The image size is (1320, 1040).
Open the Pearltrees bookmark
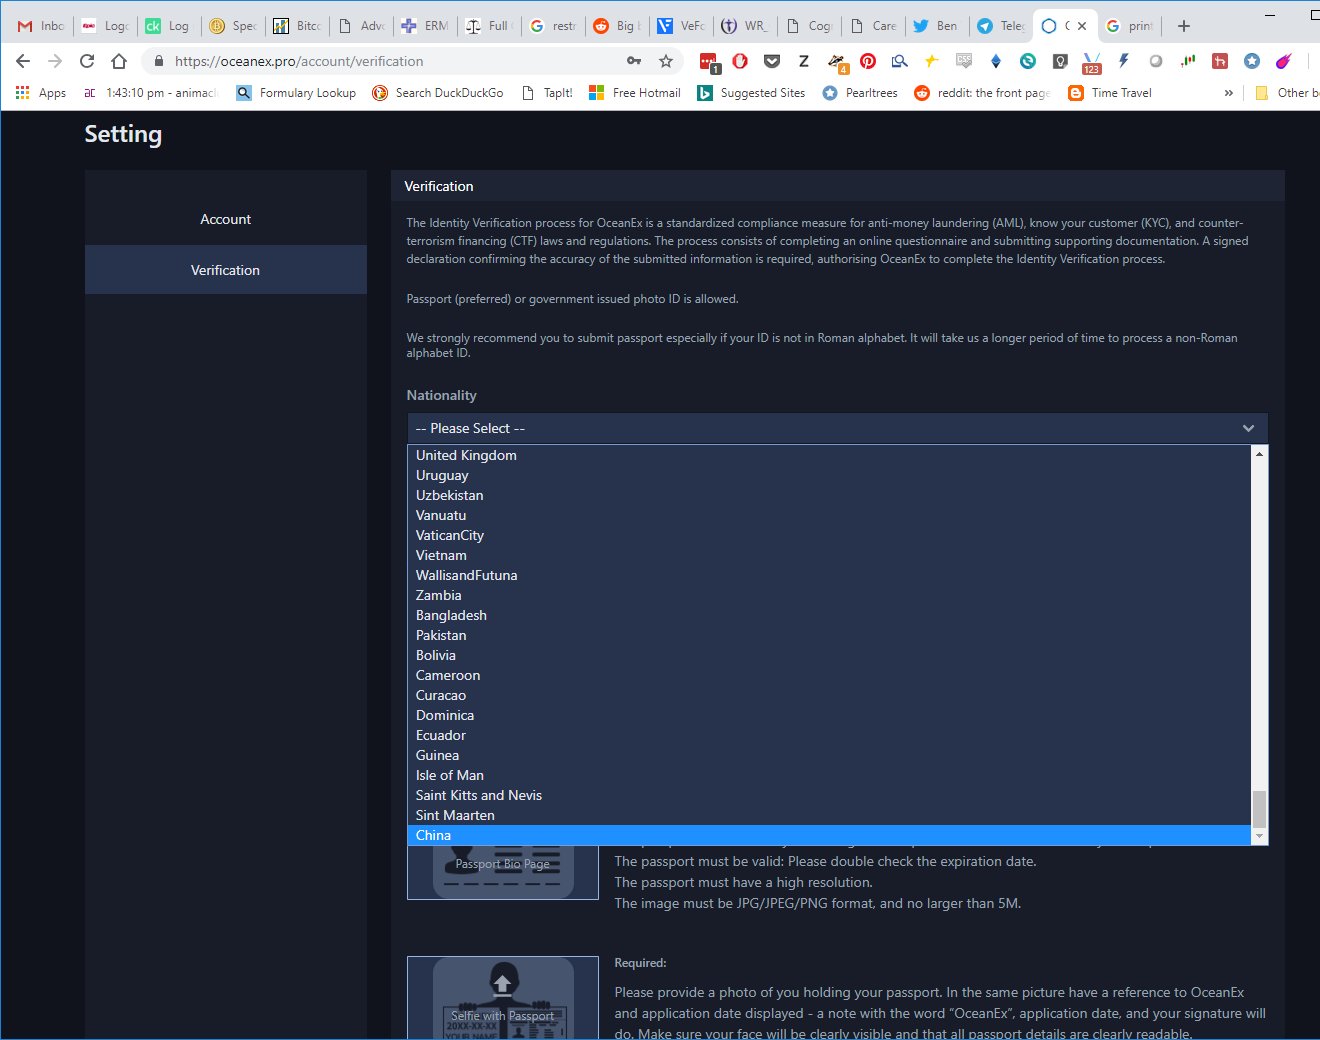(860, 93)
